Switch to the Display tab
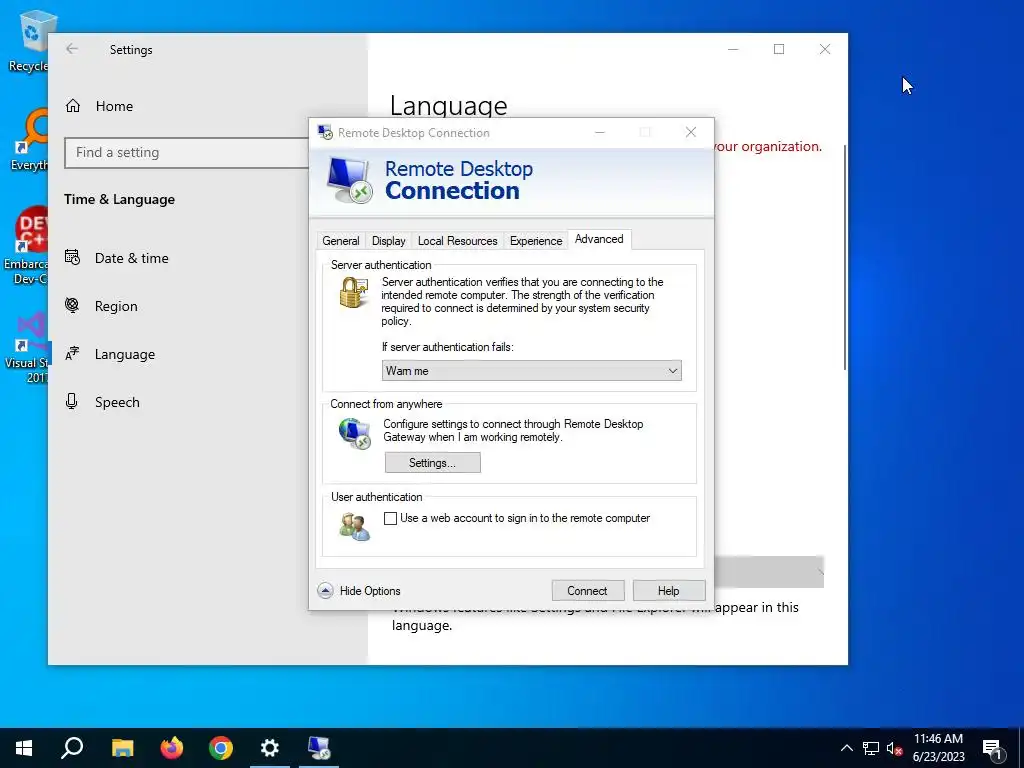1024x768 pixels. 389,241
